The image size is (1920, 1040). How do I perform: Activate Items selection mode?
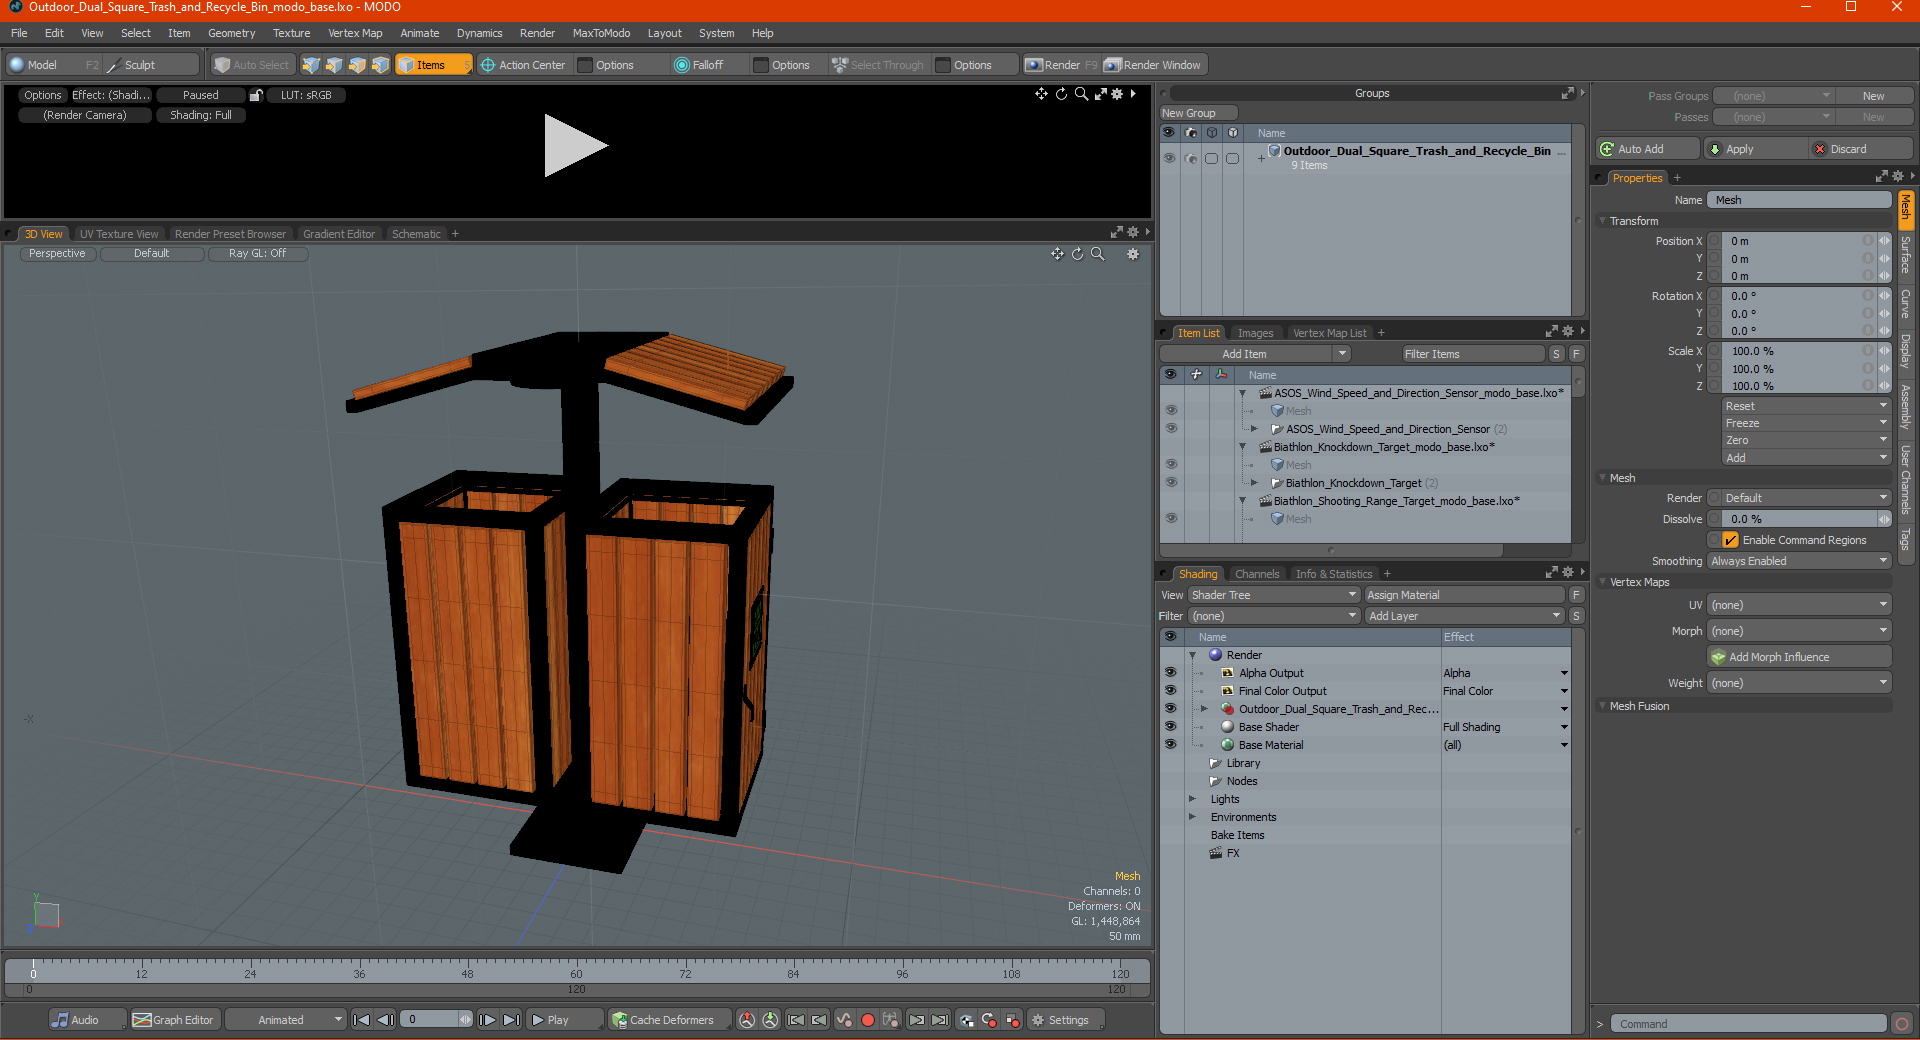coord(433,65)
